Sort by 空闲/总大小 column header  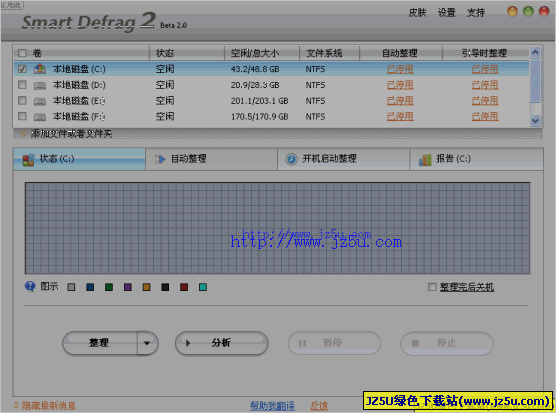point(262,53)
